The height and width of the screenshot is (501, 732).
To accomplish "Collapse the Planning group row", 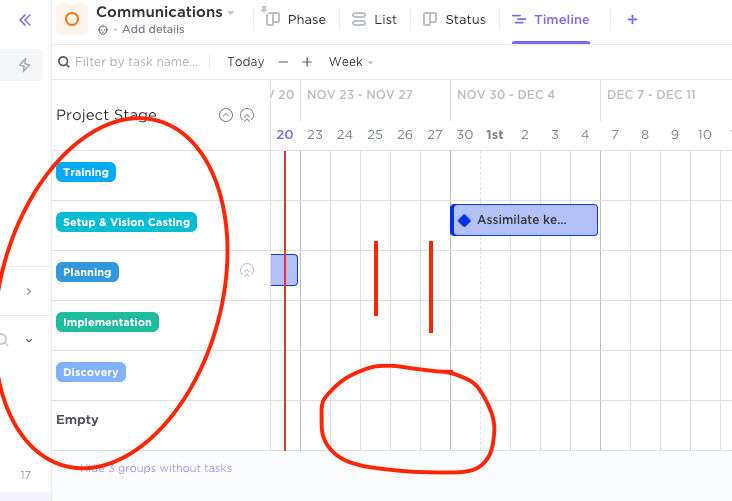I will (x=247, y=270).
